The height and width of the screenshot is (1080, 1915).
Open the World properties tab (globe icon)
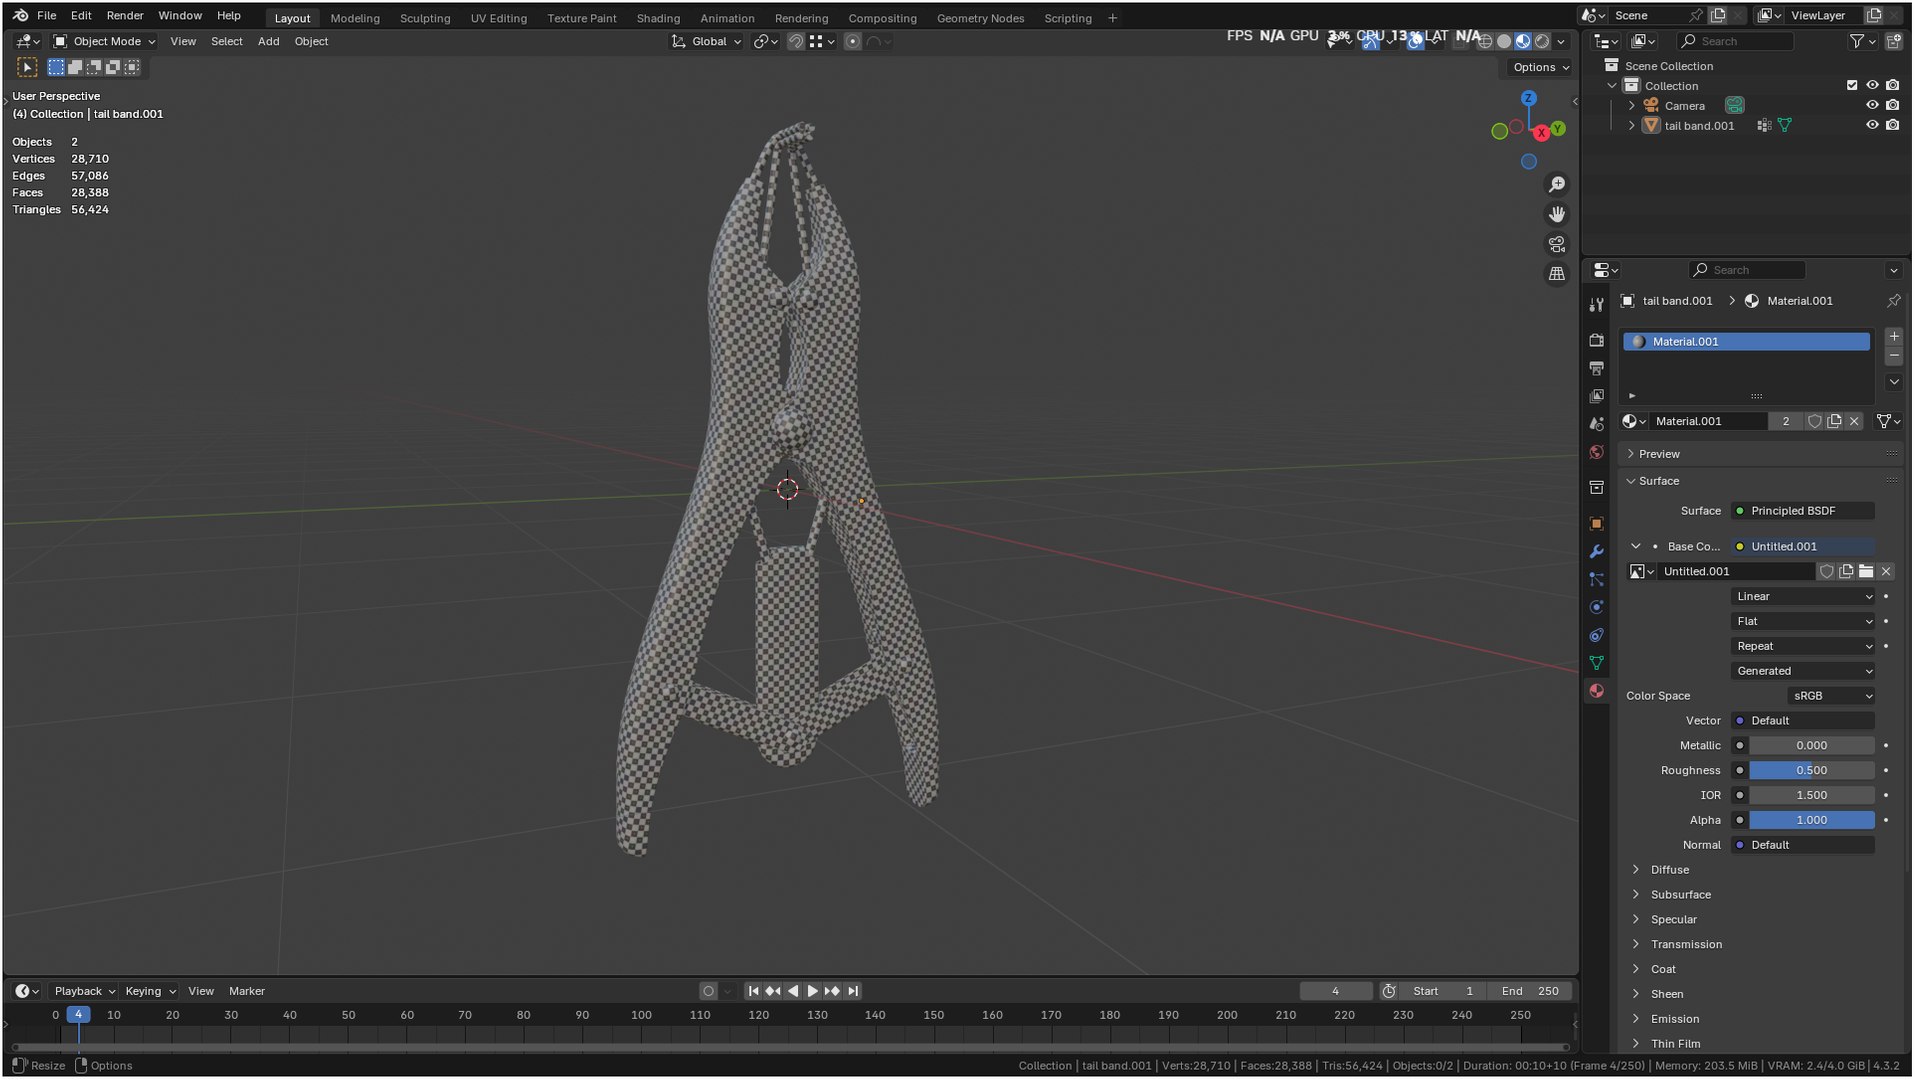(x=1597, y=453)
